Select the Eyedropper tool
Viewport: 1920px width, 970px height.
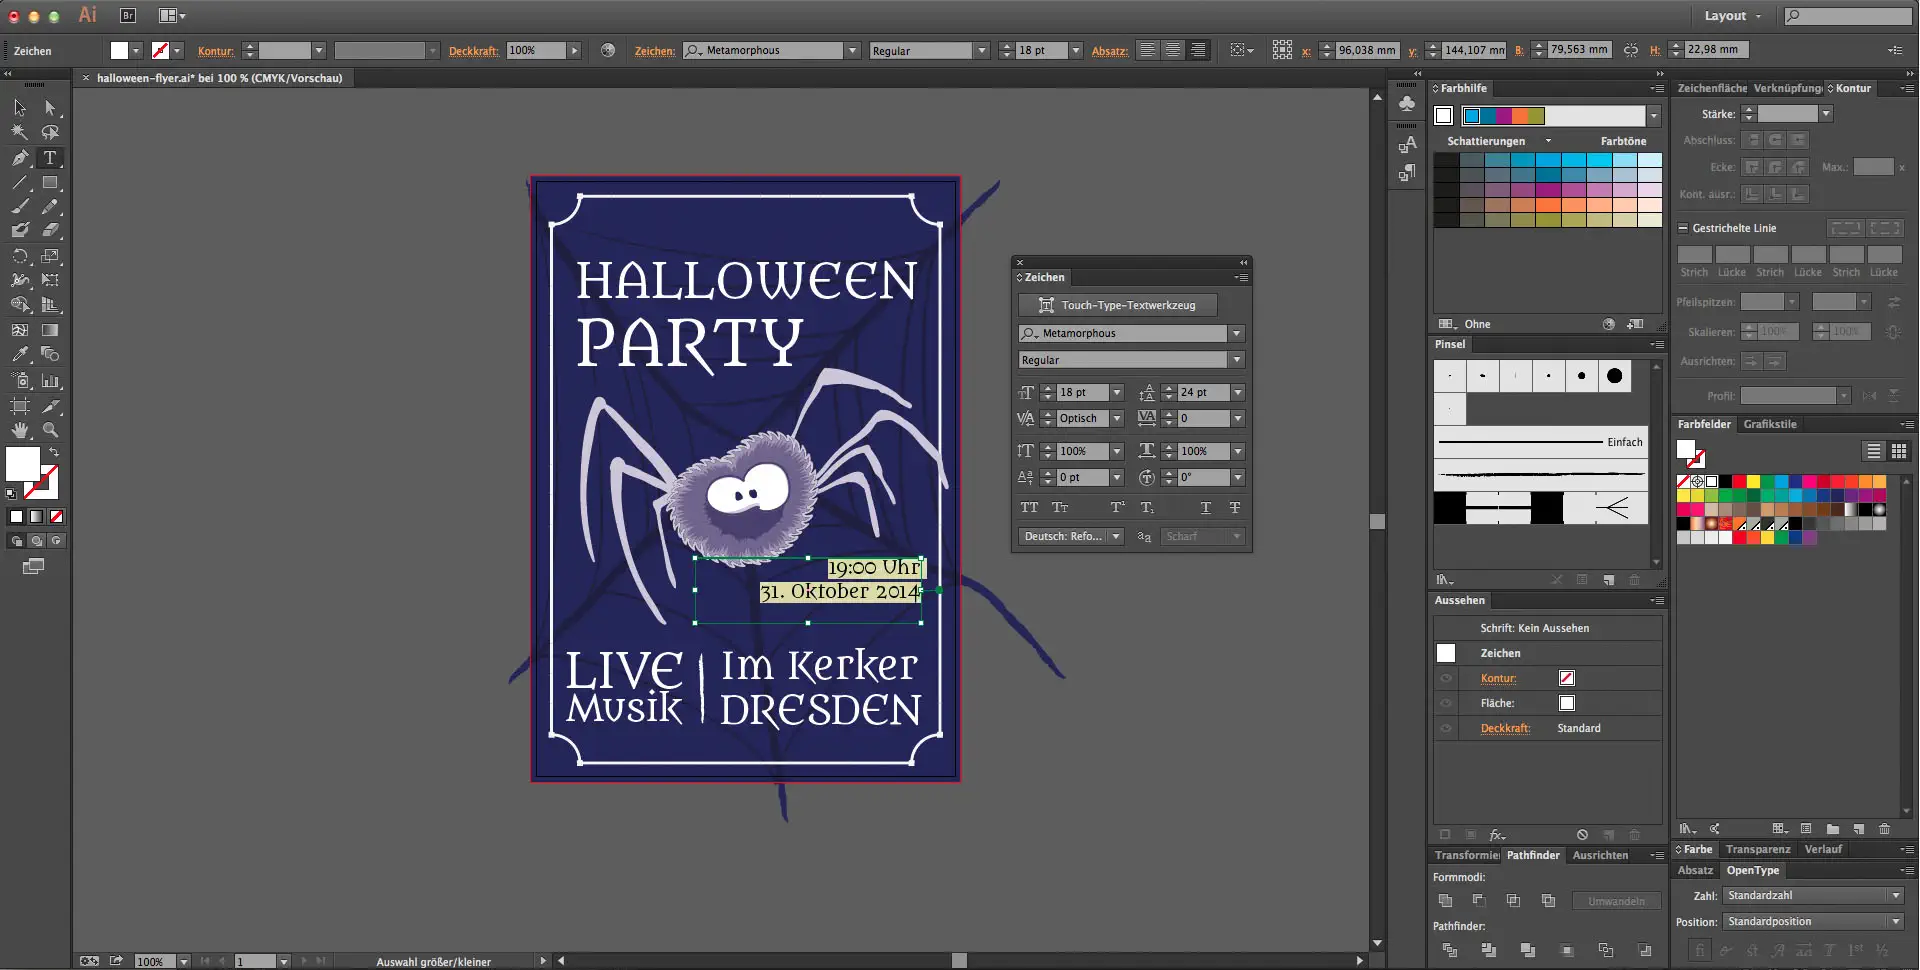tap(19, 354)
